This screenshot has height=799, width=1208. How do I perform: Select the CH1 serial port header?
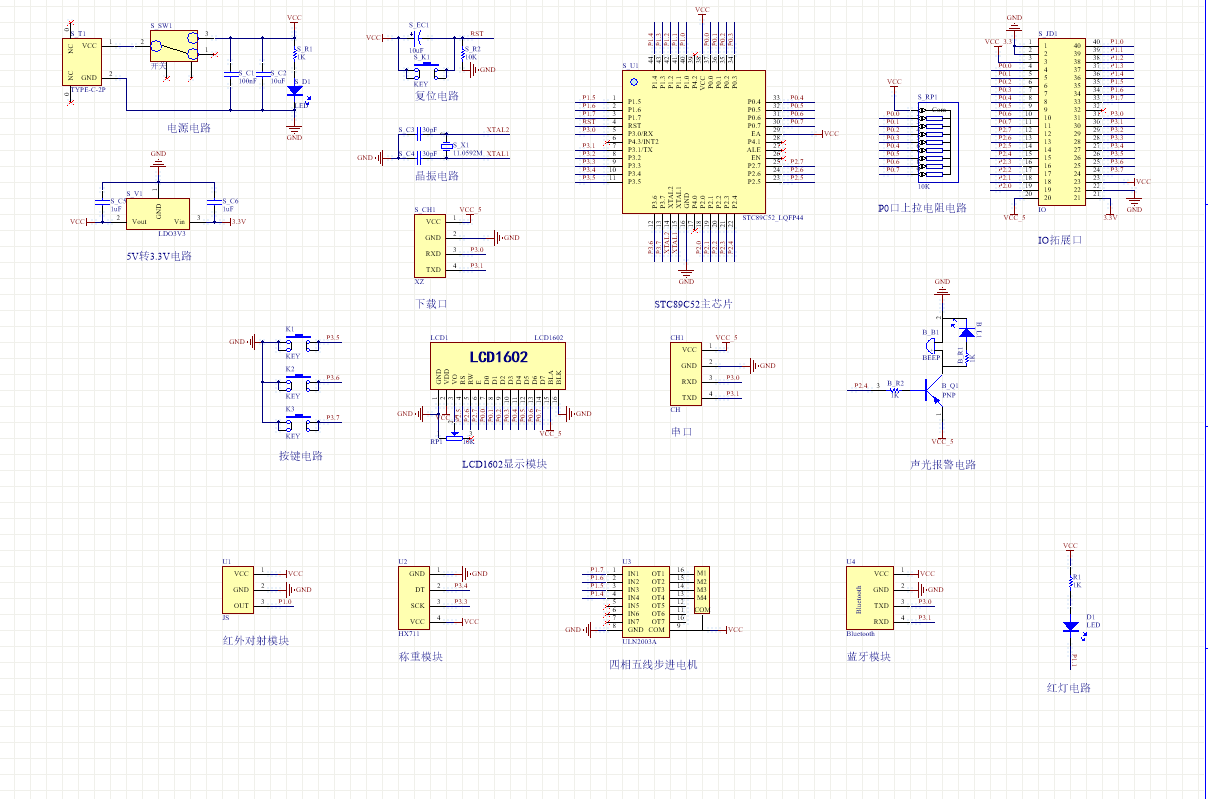686,374
